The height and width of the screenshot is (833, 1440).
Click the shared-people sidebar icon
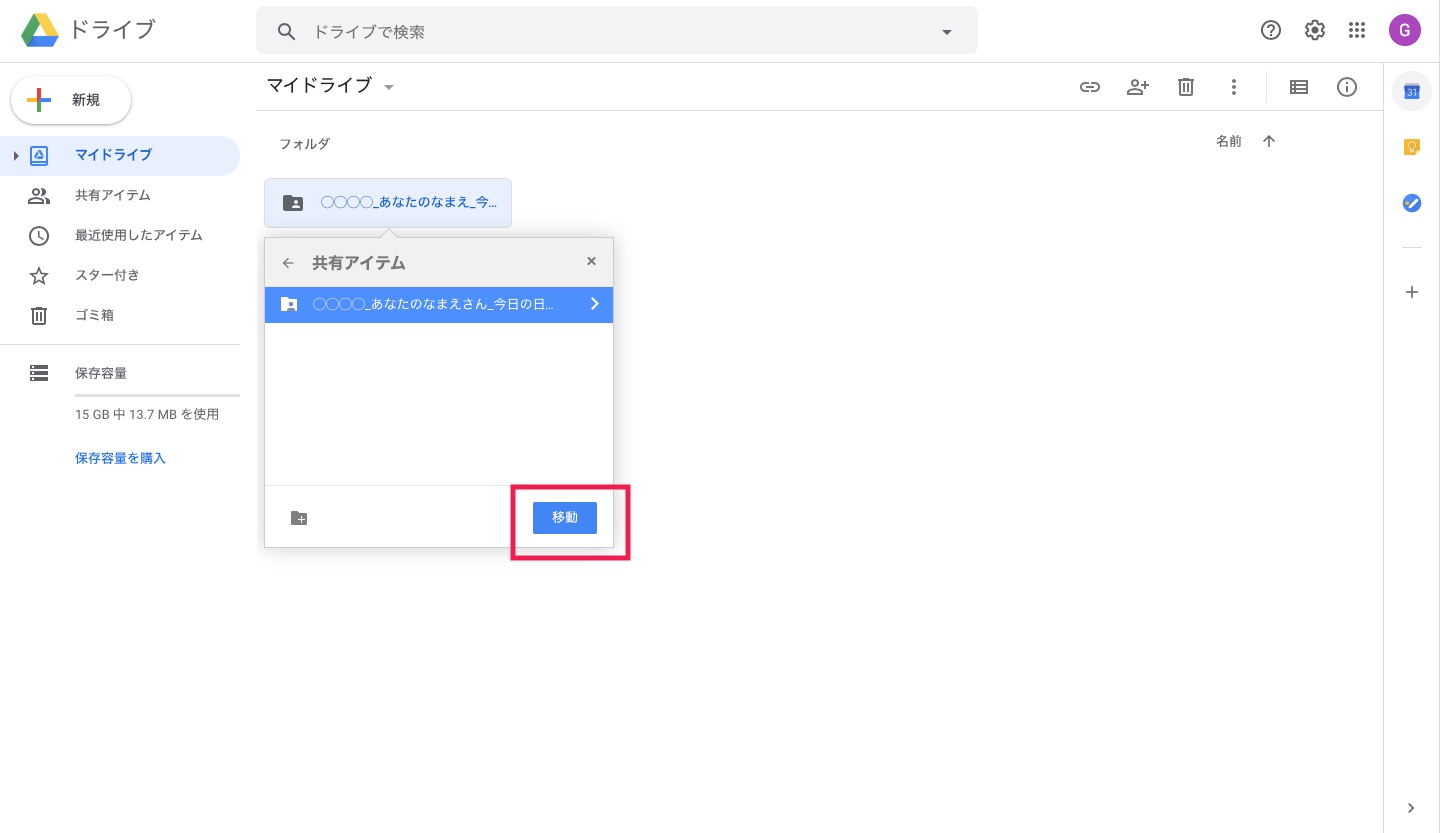39,195
